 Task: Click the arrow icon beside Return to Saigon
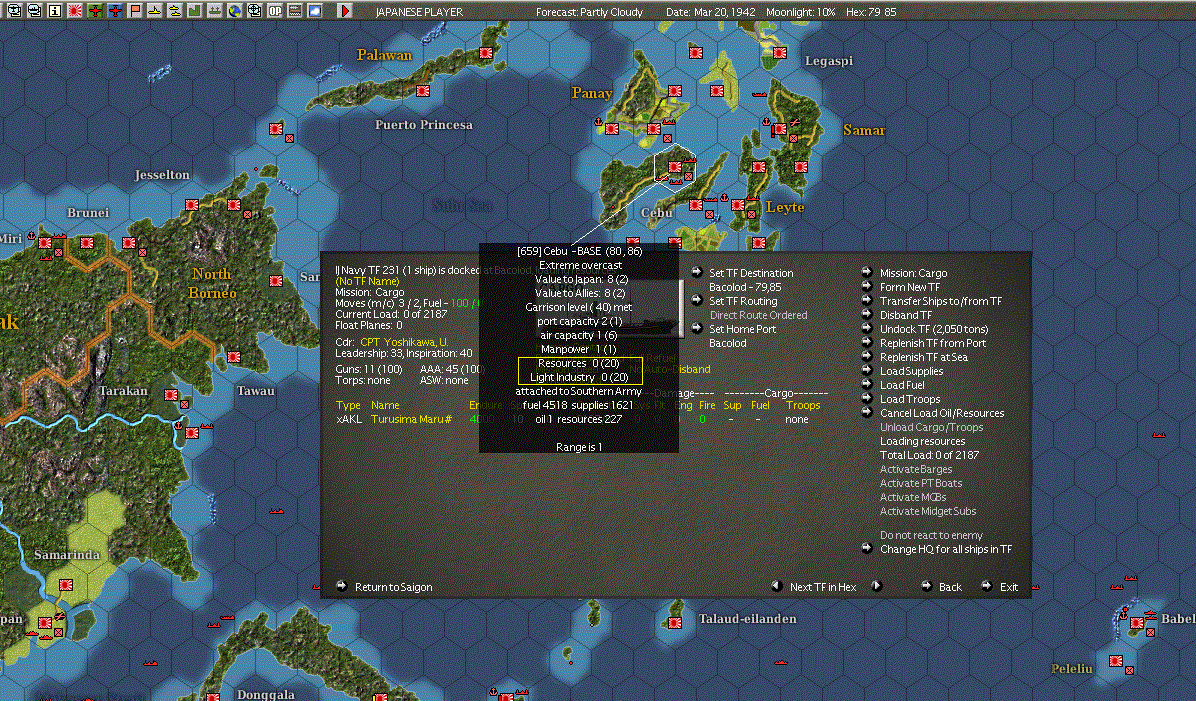click(x=342, y=586)
